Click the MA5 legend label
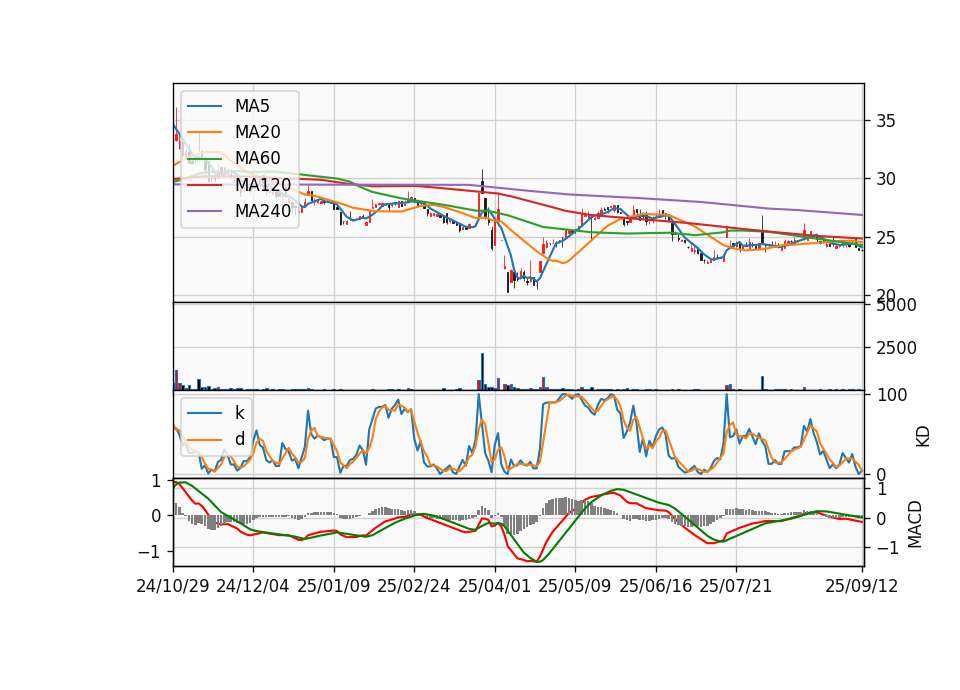The height and width of the screenshot is (690, 960). 252,106
